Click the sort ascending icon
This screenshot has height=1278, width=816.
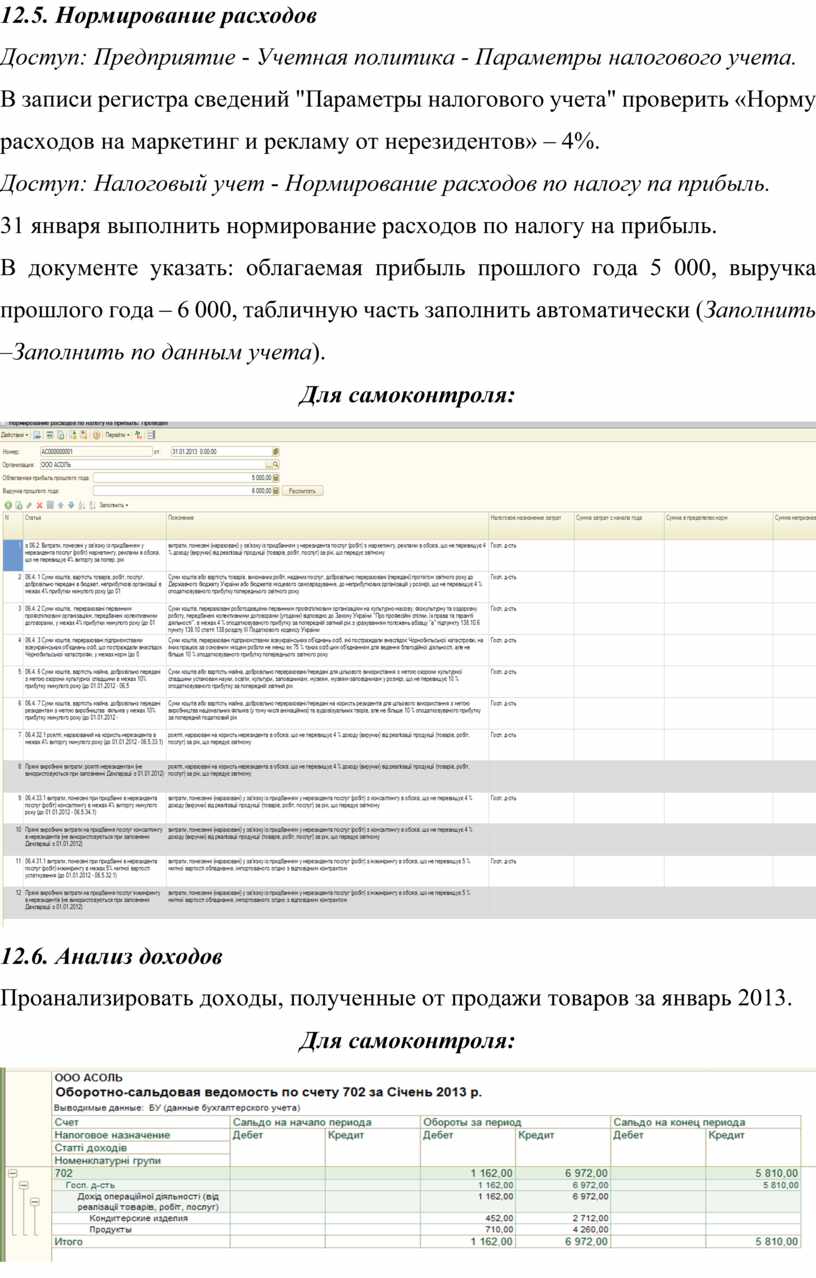(81, 505)
